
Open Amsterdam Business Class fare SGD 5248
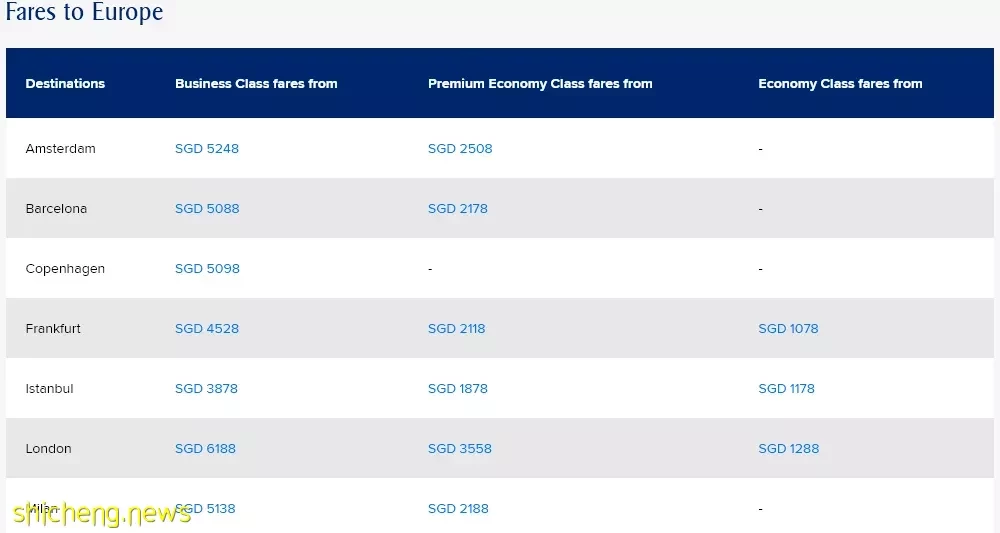(207, 149)
